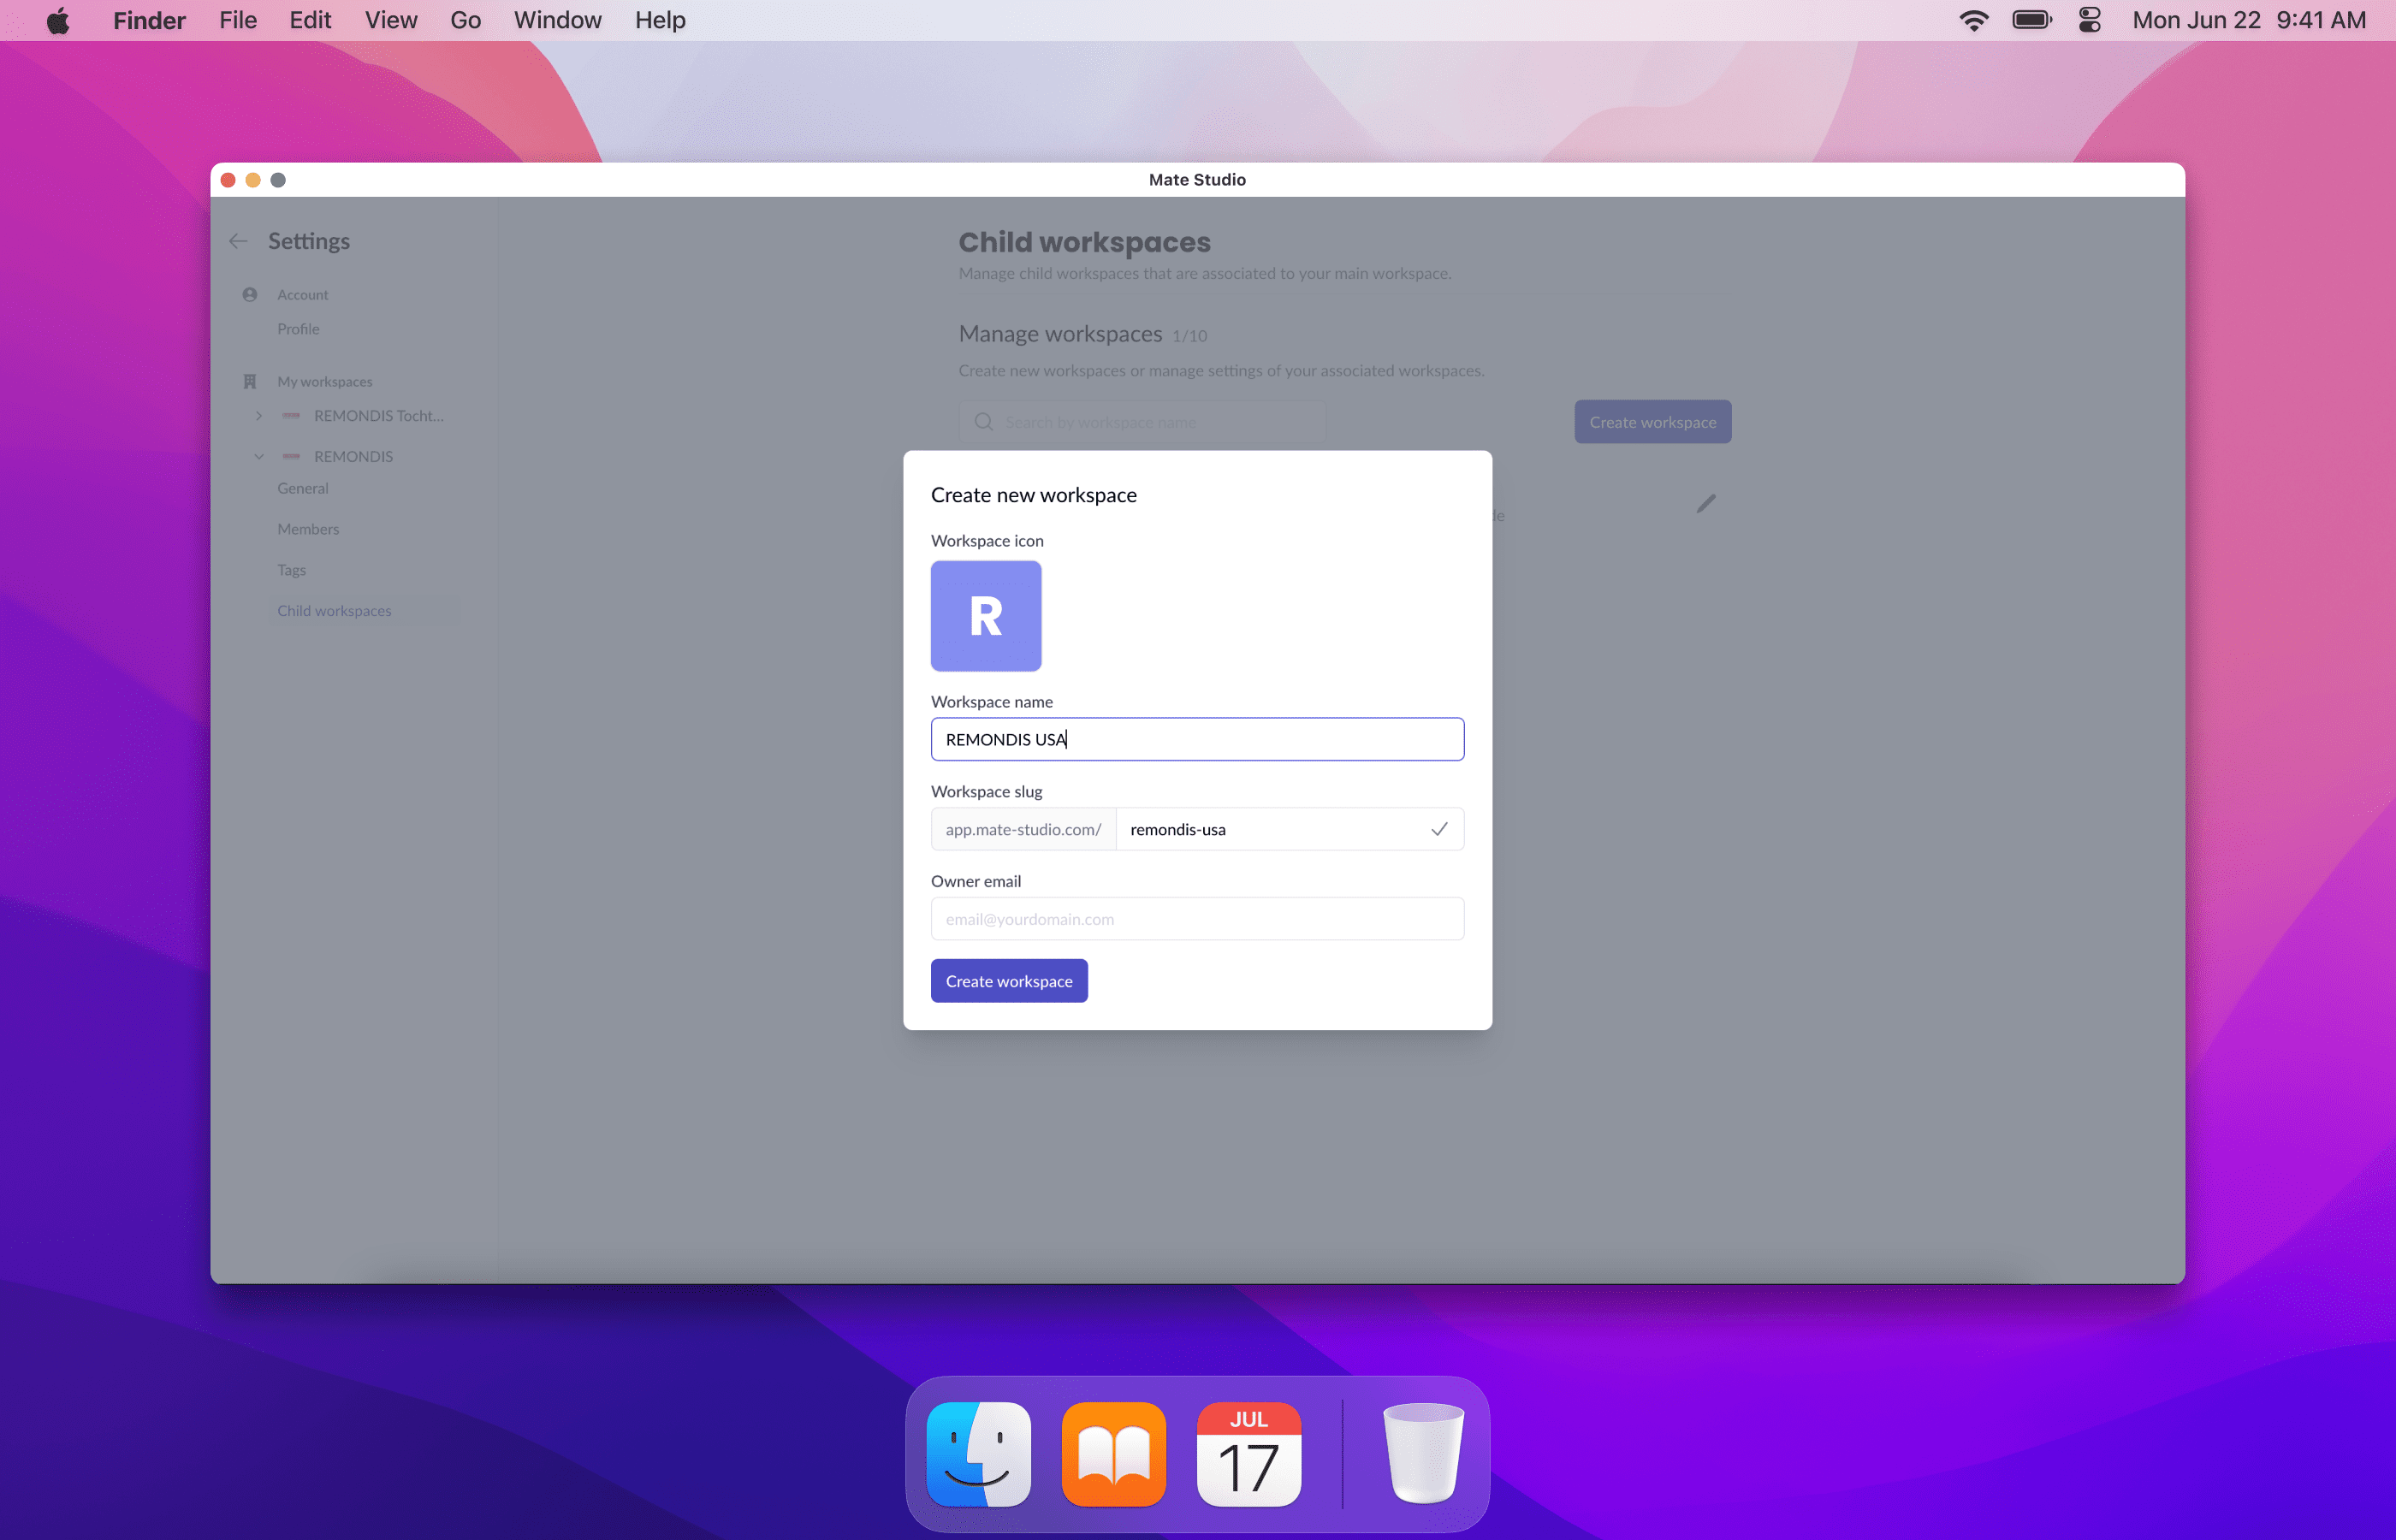The image size is (2396, 1540).
Task: Open Books app from dock
Action: [1113, 1454]
